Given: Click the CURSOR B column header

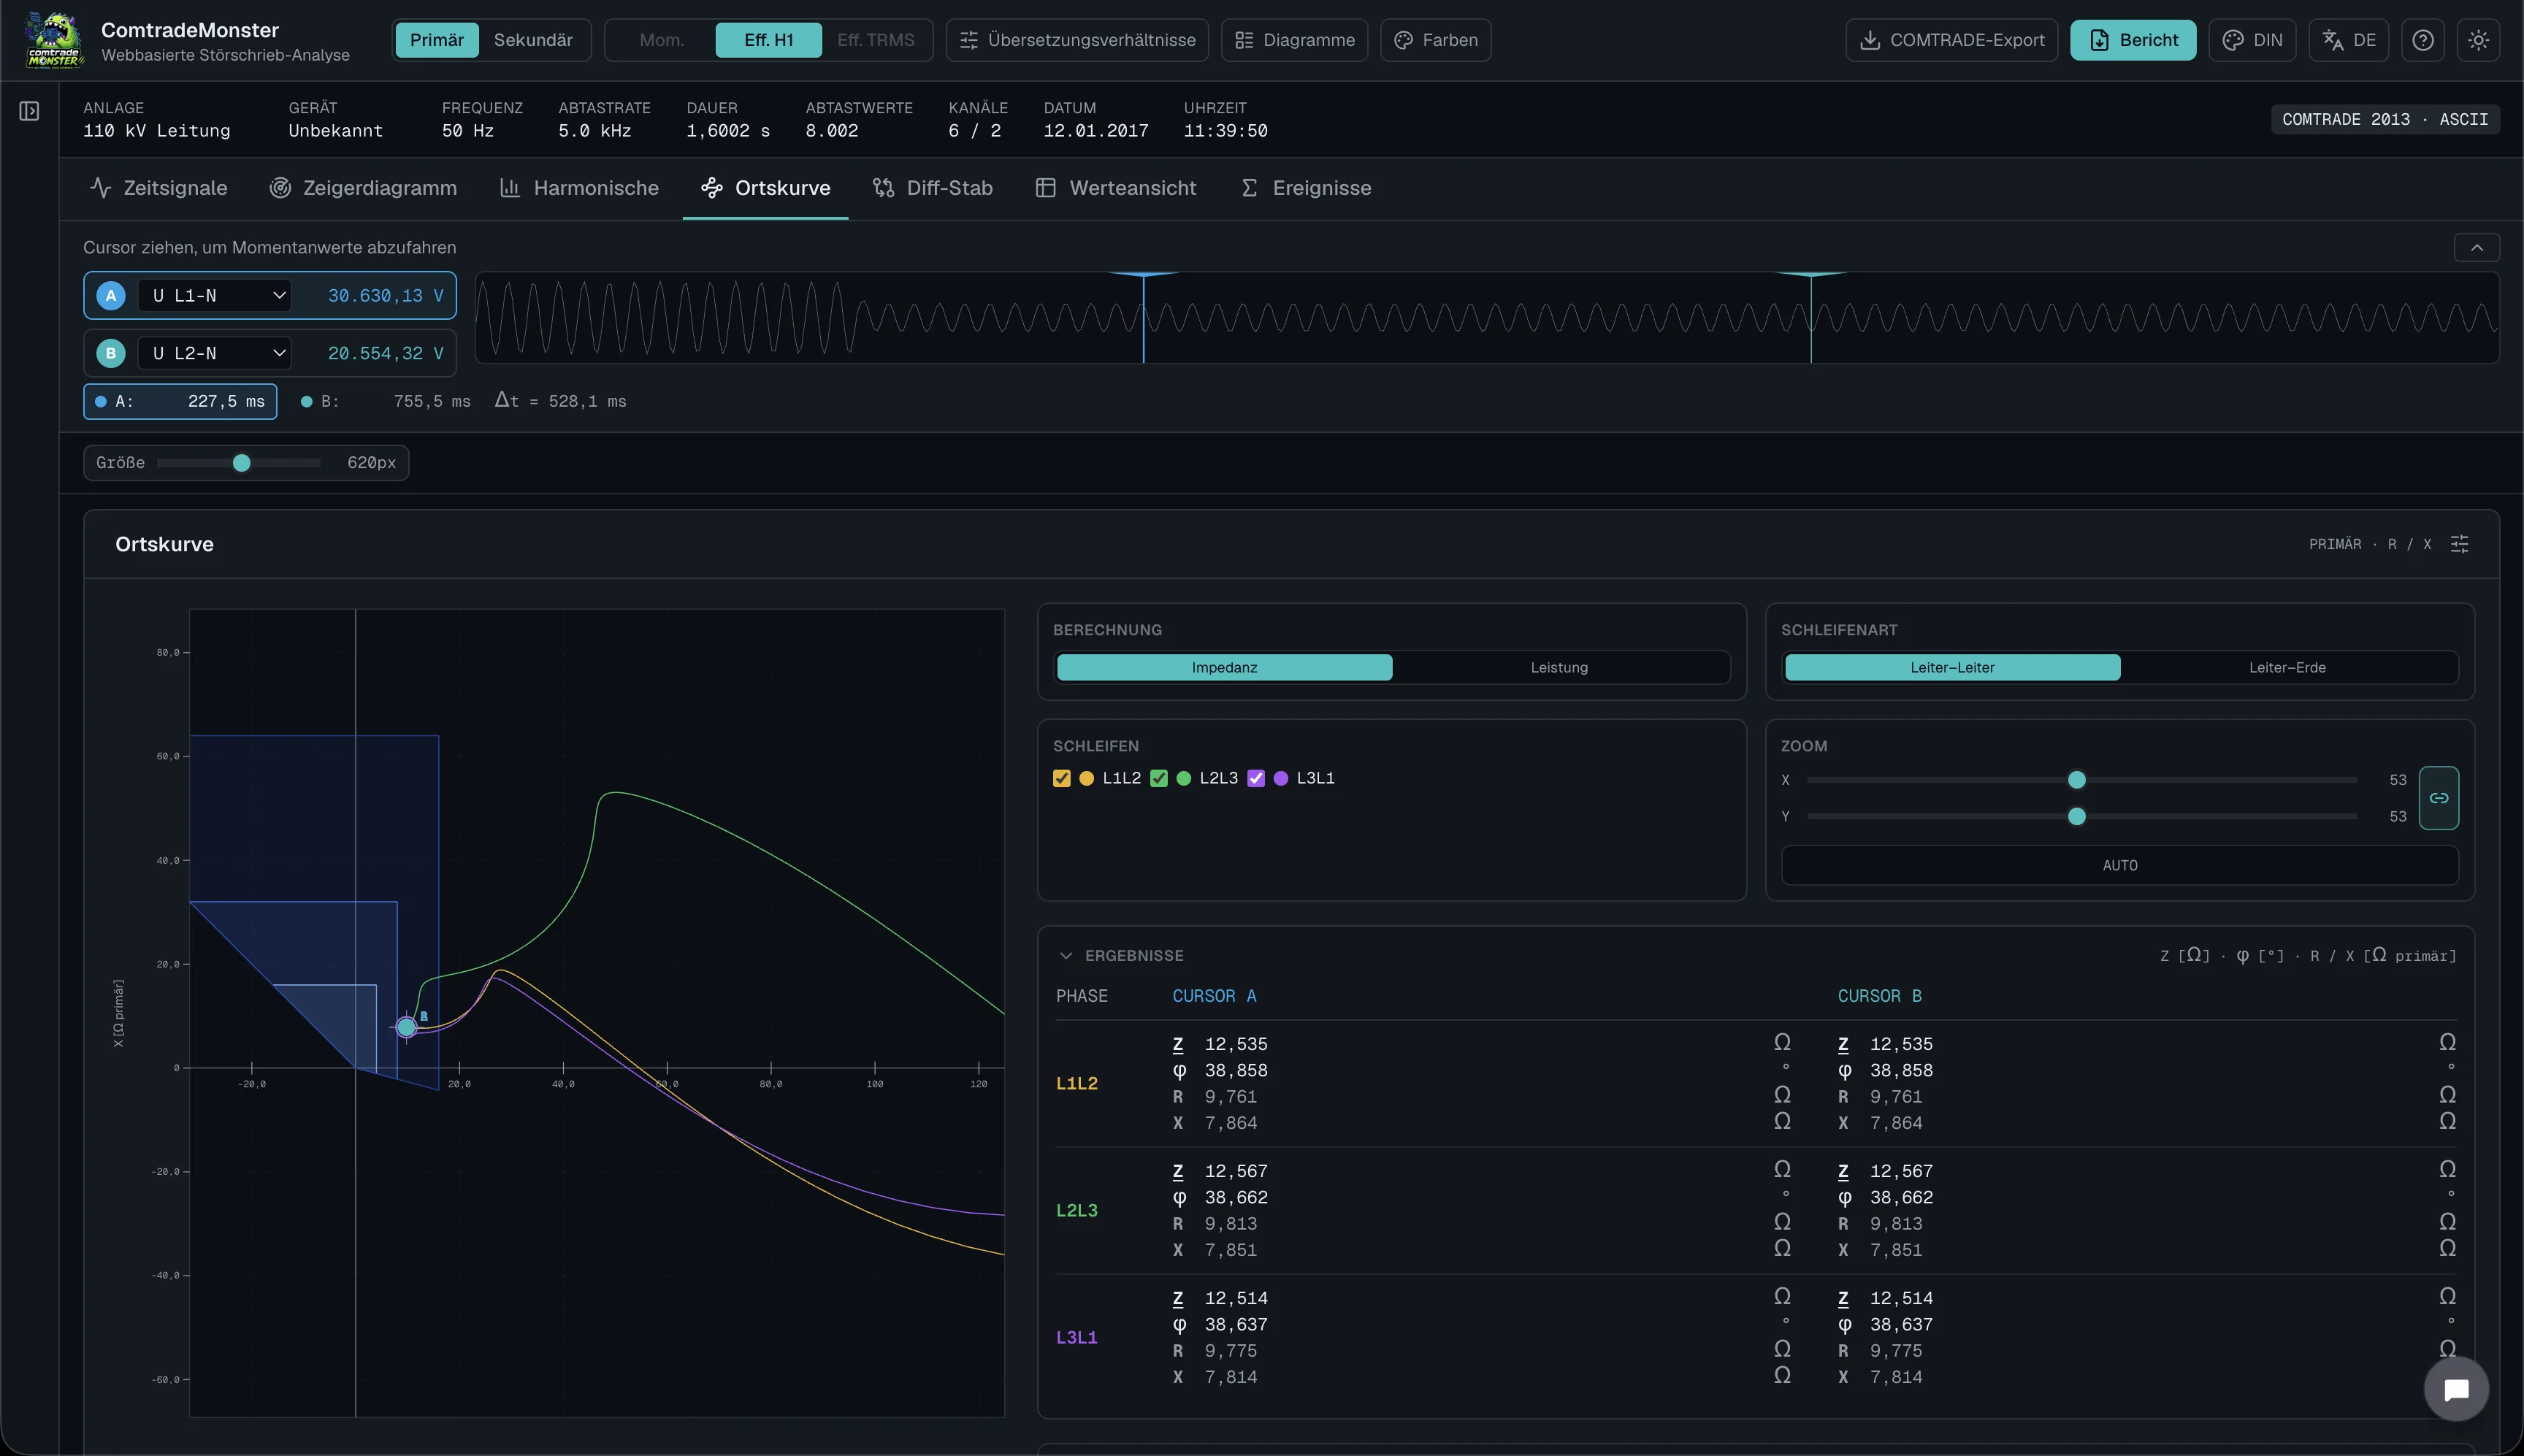Looking at the screenshot, I should pyautogui.click(x=1879, y=996).
